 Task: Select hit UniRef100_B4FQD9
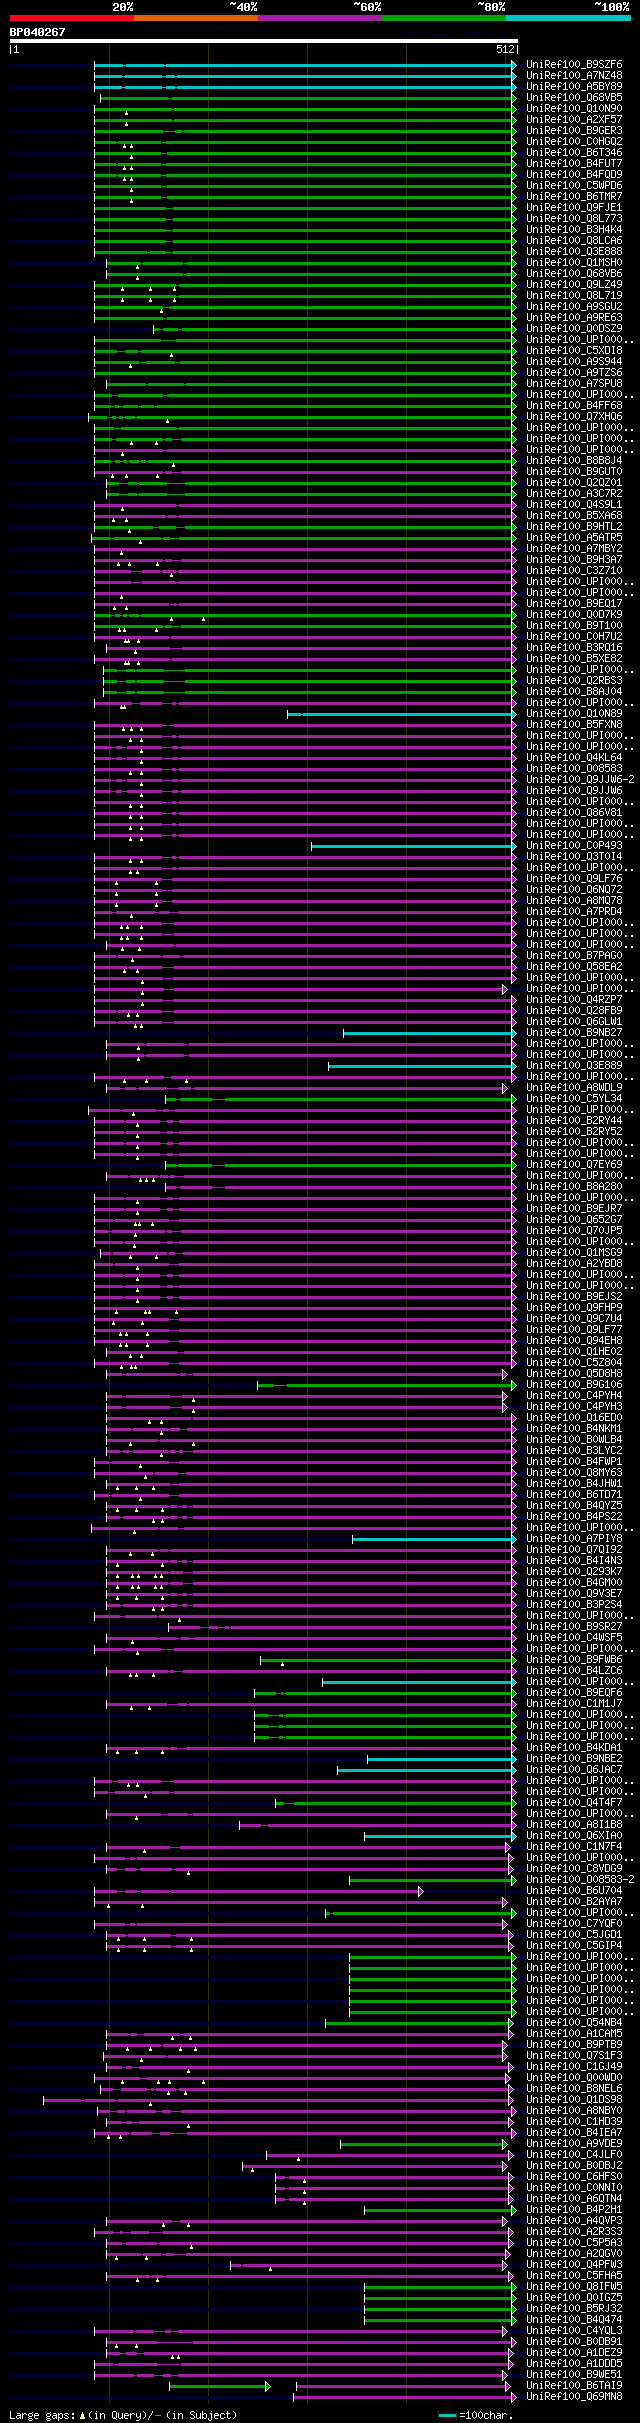tap(574, 175)
